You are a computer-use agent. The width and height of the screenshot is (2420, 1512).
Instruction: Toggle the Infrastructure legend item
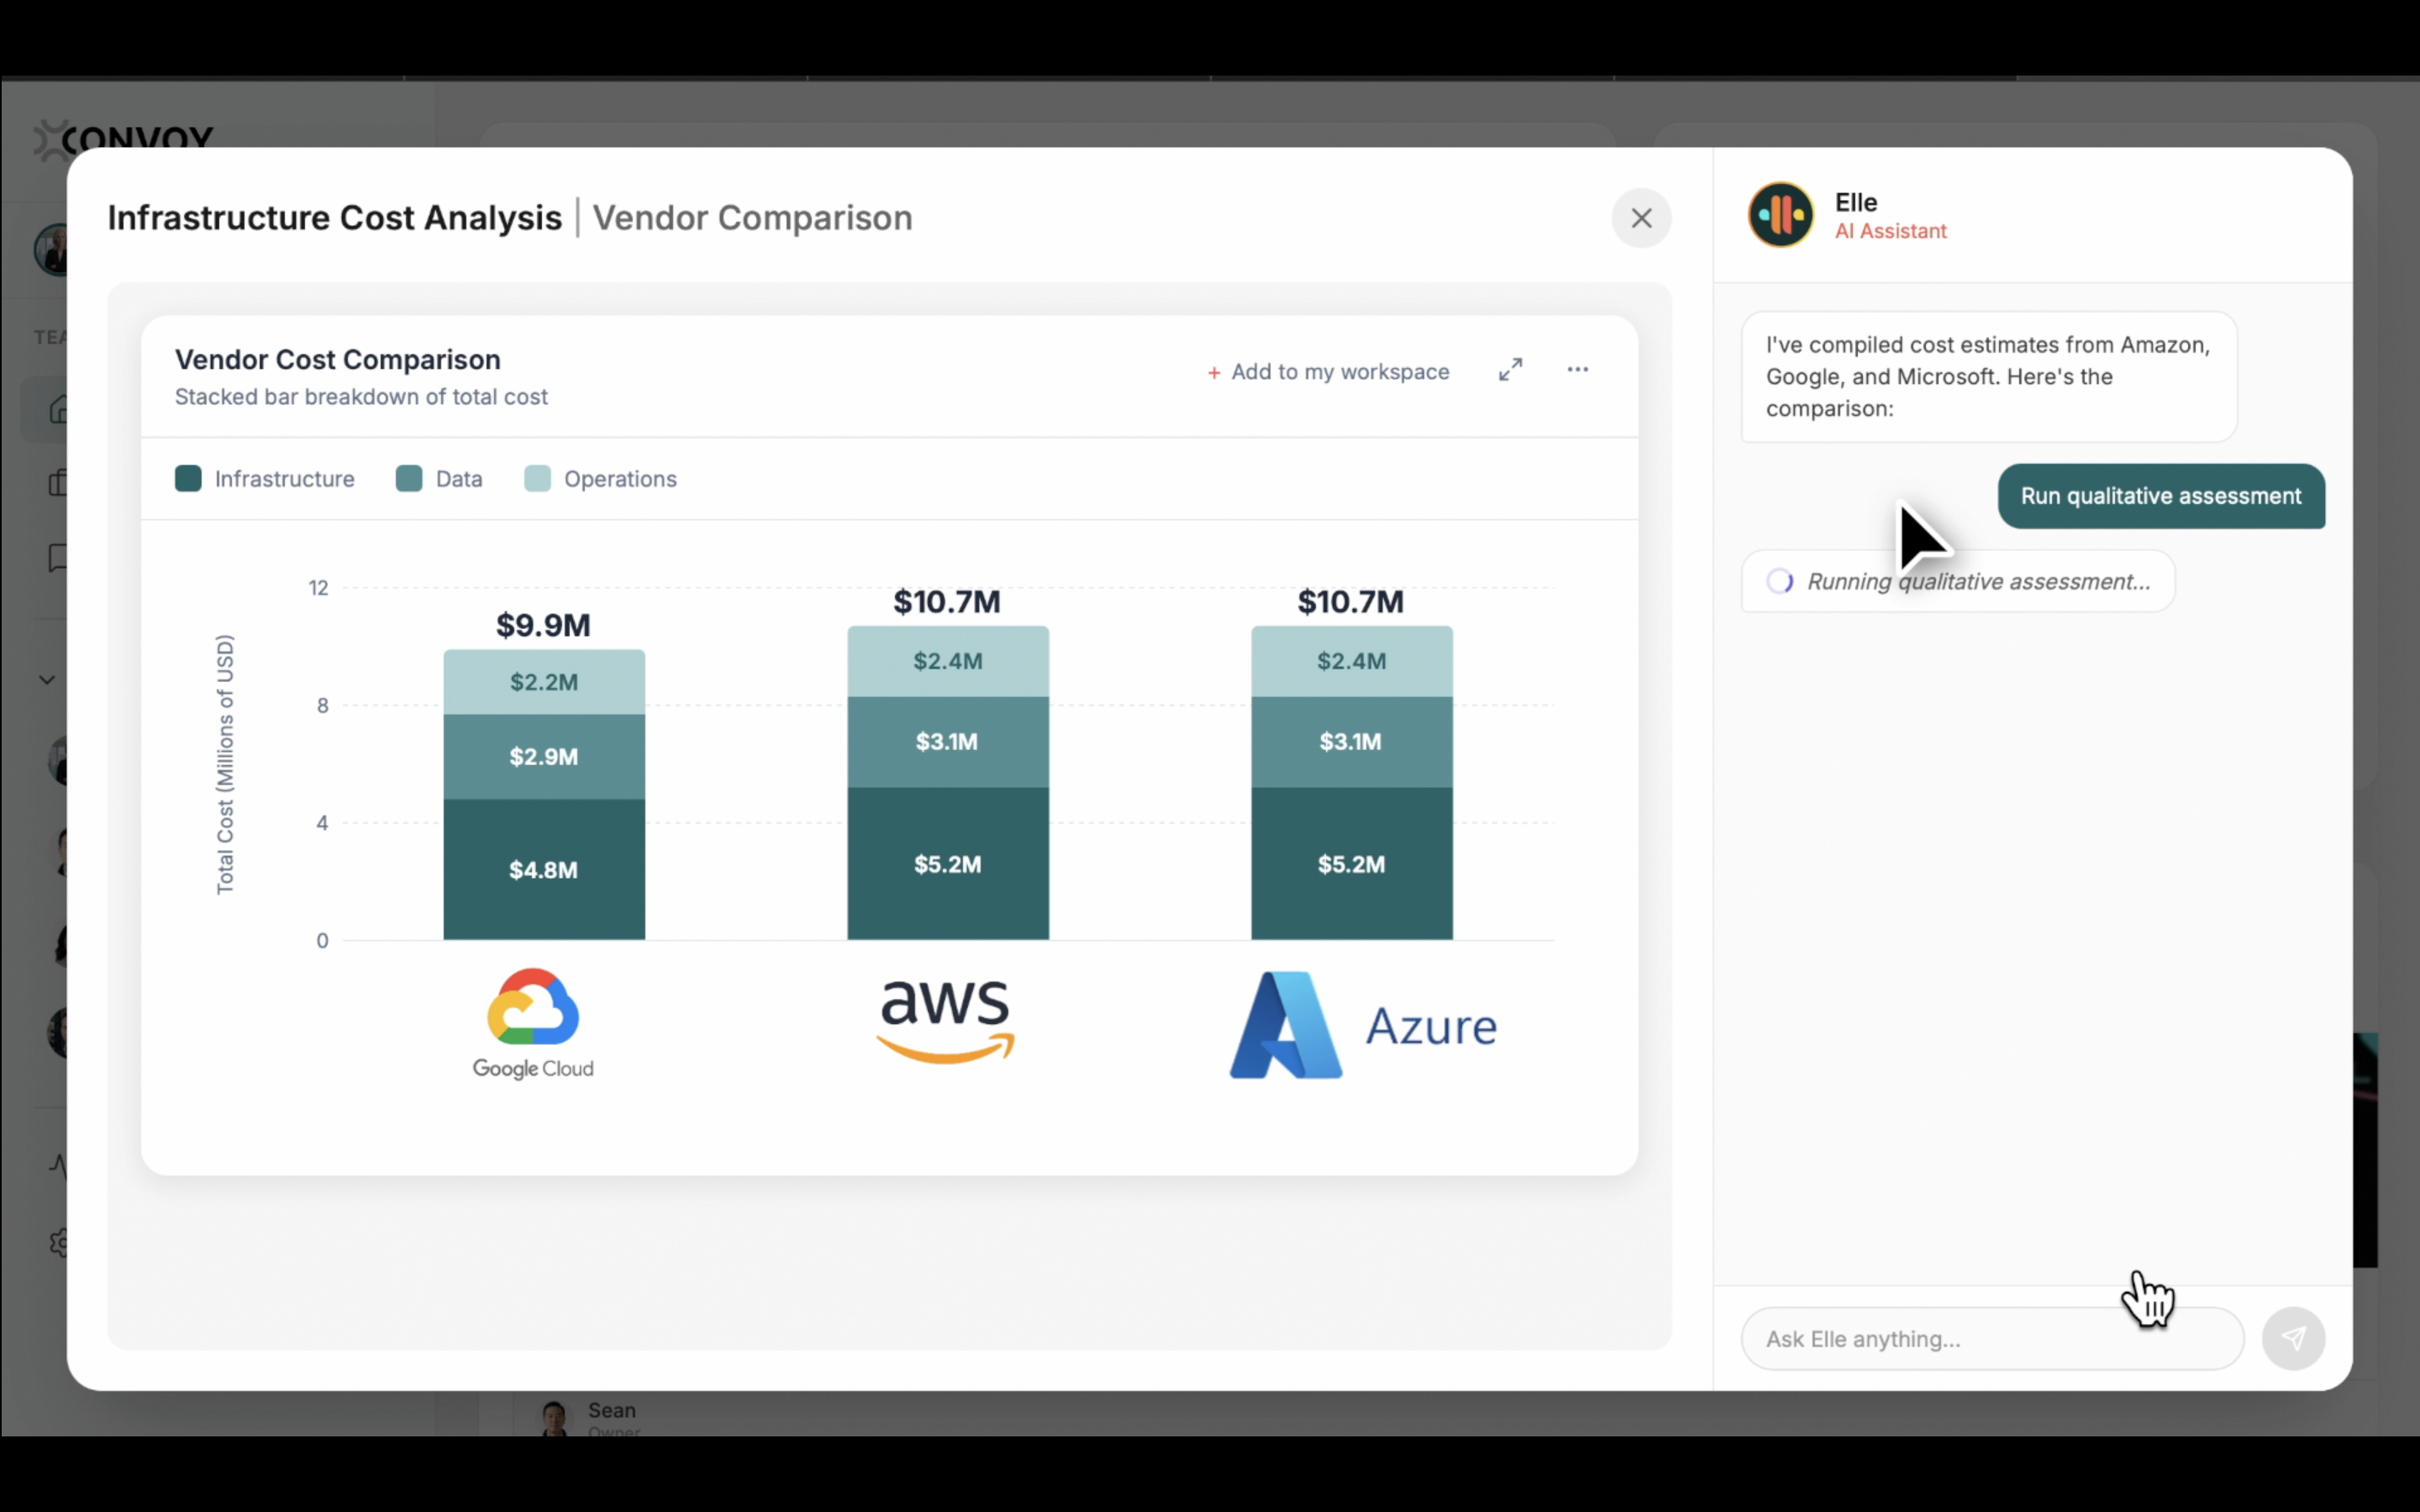click(265, 479)
